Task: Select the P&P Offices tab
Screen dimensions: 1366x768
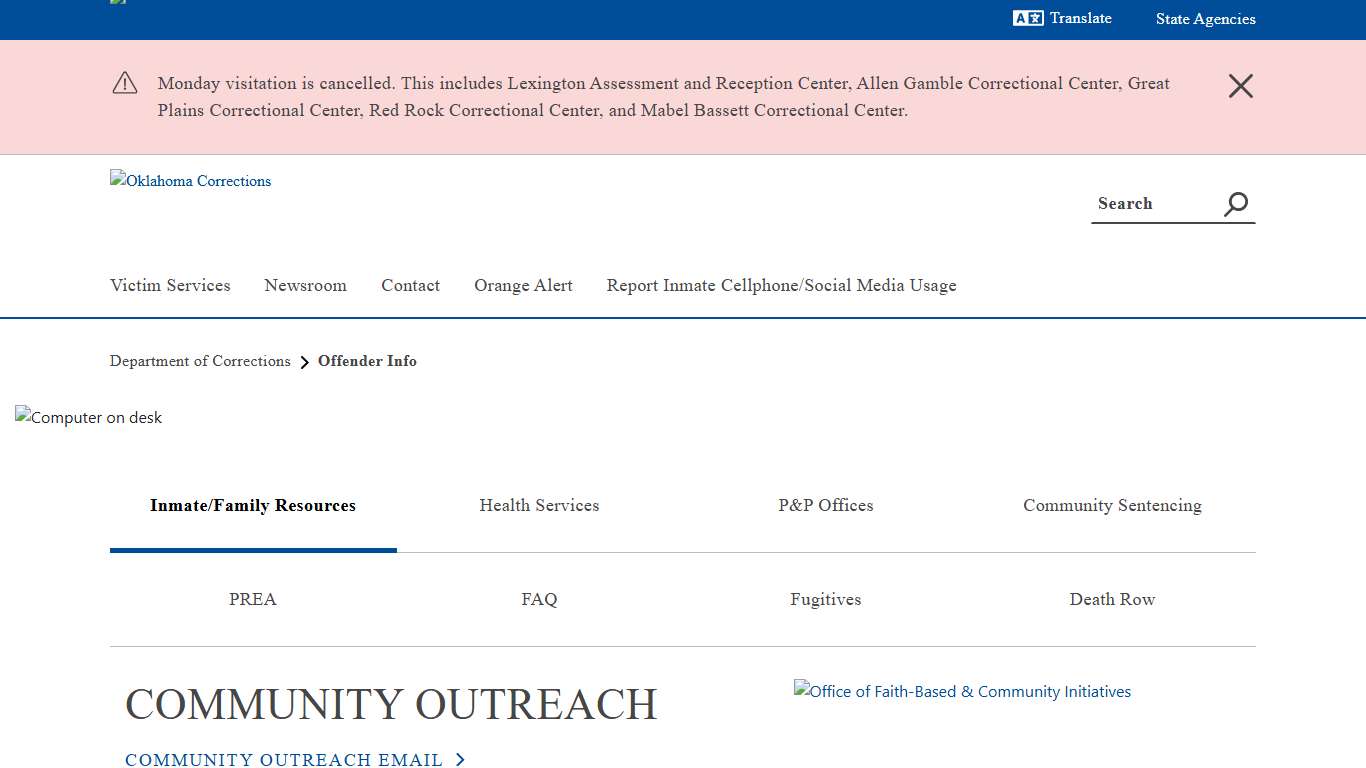Action: (x=826, y=506)
